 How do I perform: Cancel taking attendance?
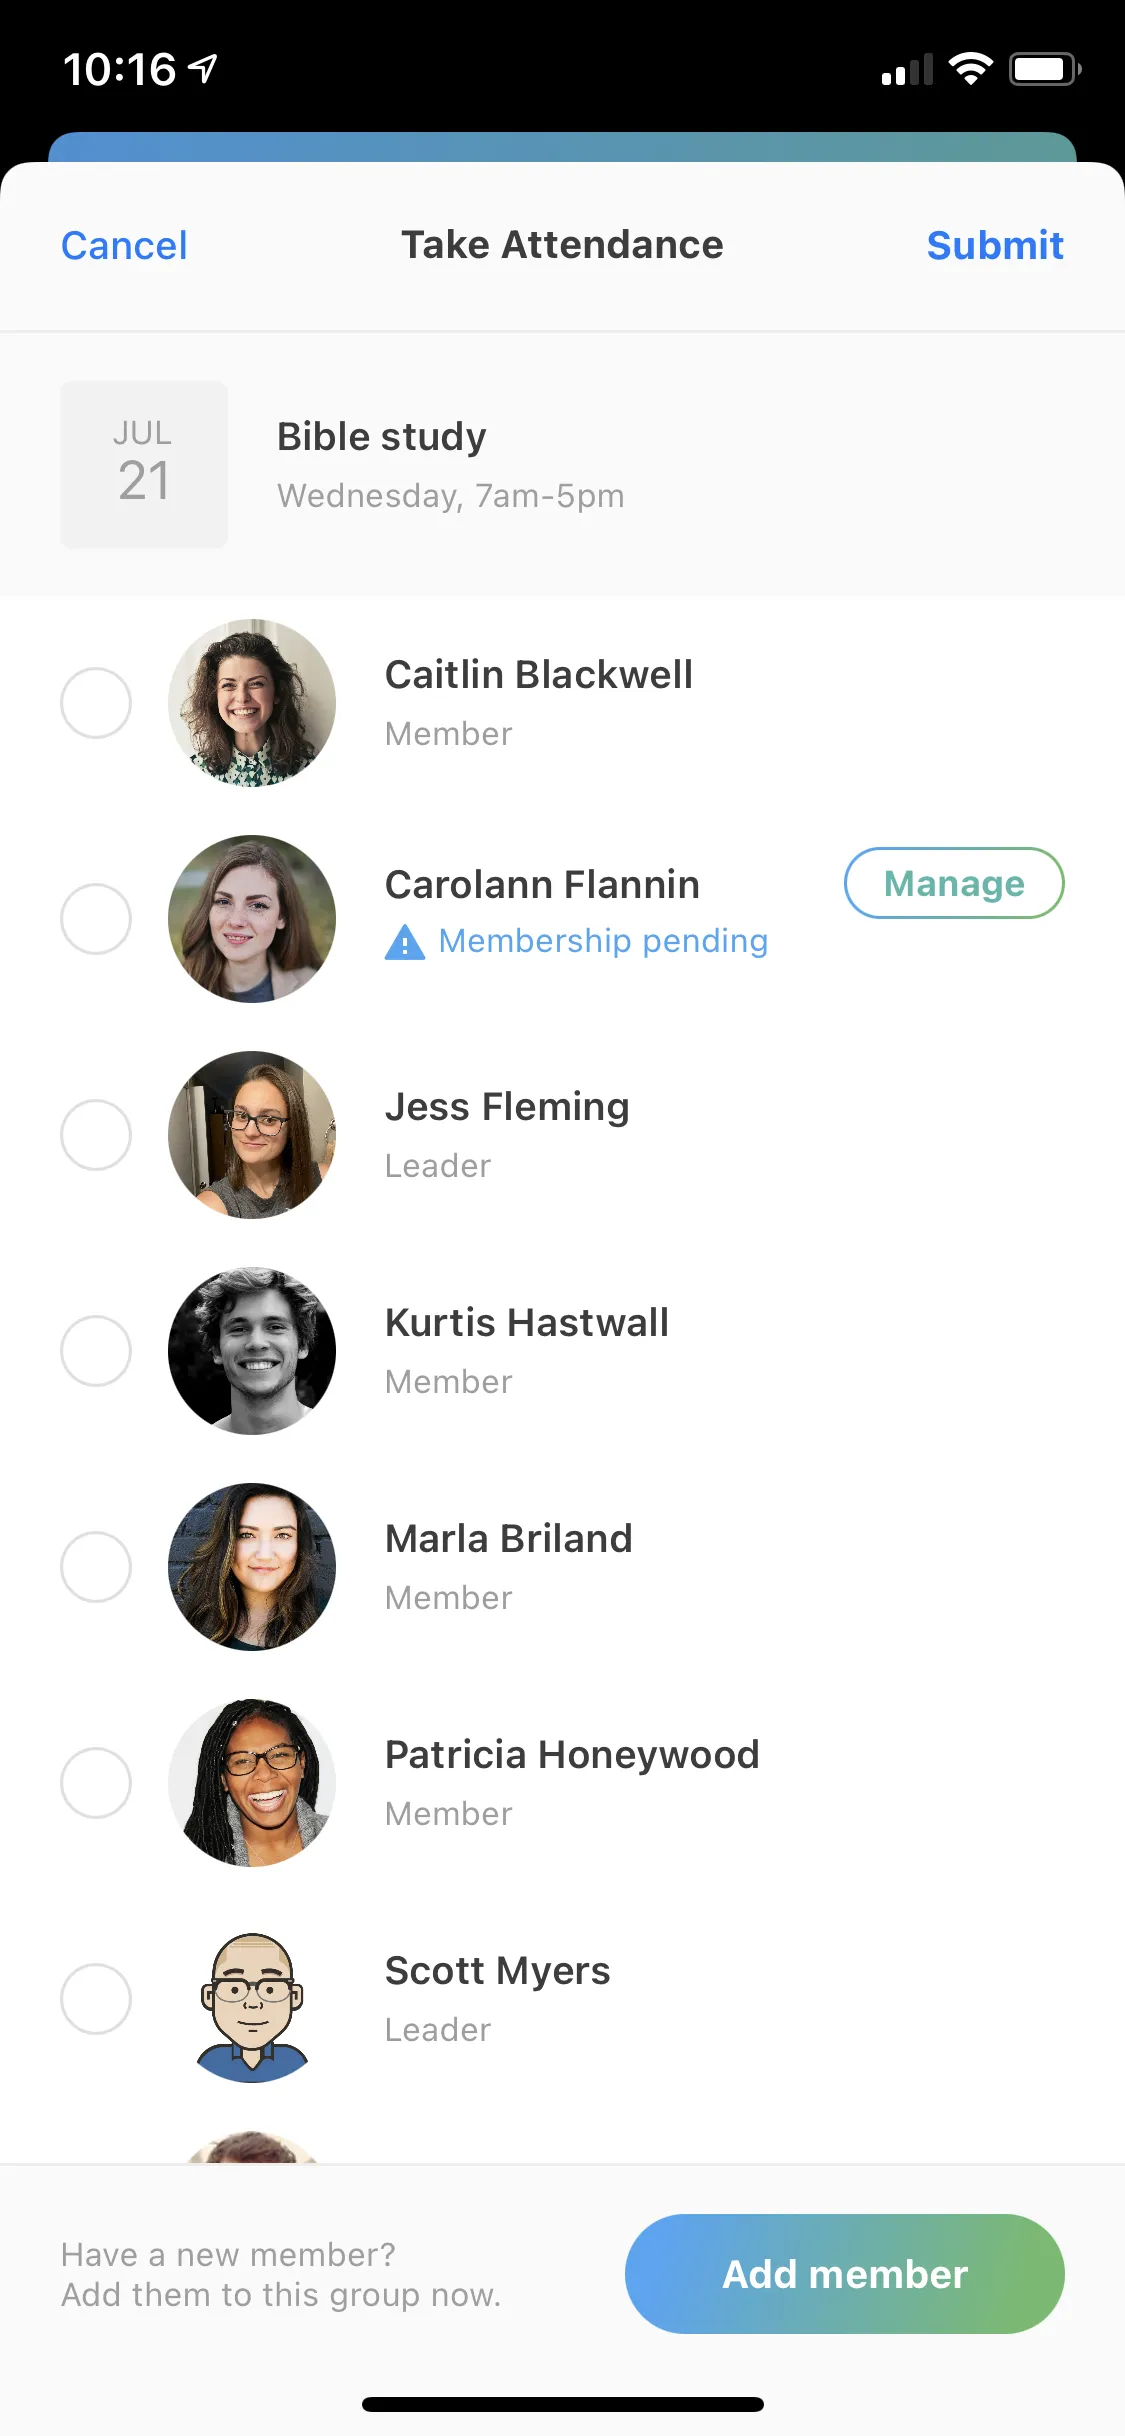[124, 246]
